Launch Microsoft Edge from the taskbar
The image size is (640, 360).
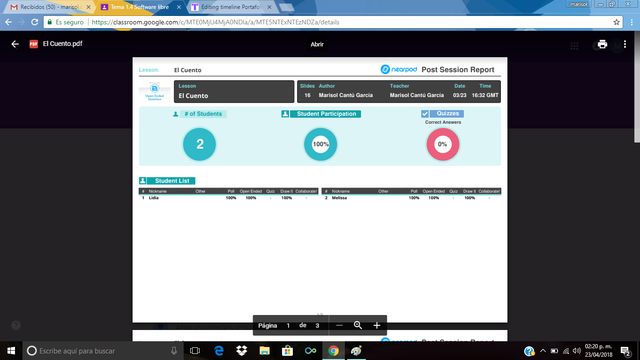[219, 351]
